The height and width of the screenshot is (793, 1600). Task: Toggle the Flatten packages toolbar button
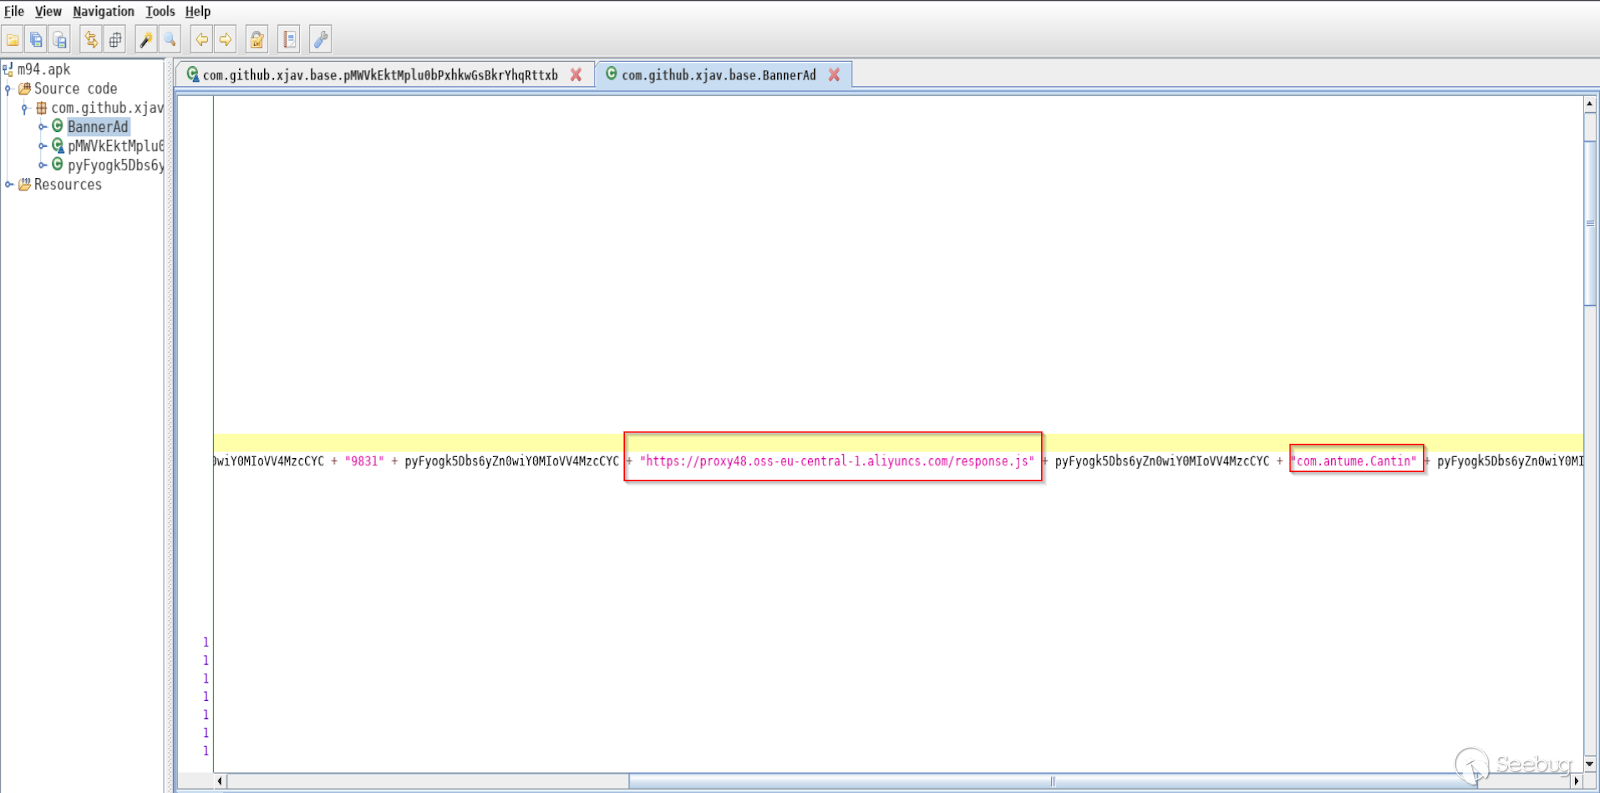pos(115,40)
